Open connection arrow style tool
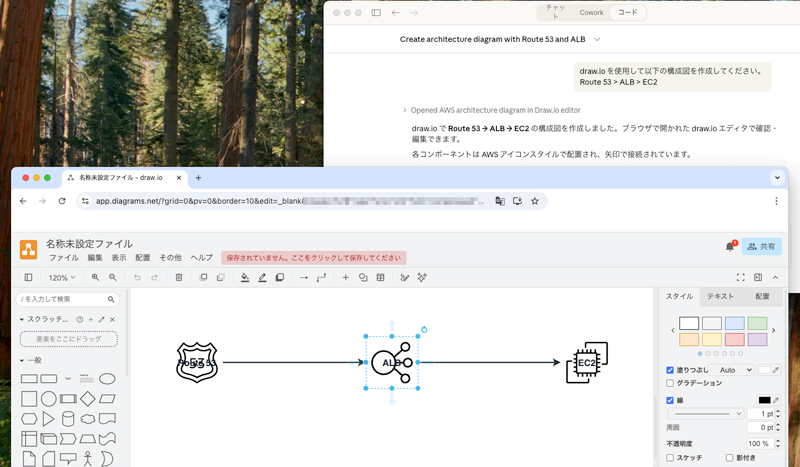This screenshot has height=467, width=800. tap(304, 277)
